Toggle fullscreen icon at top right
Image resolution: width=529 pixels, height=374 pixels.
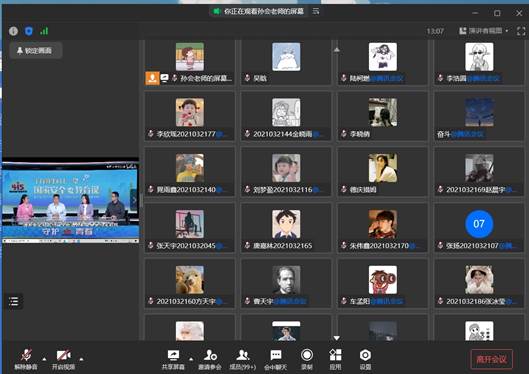tap(521, 31)
